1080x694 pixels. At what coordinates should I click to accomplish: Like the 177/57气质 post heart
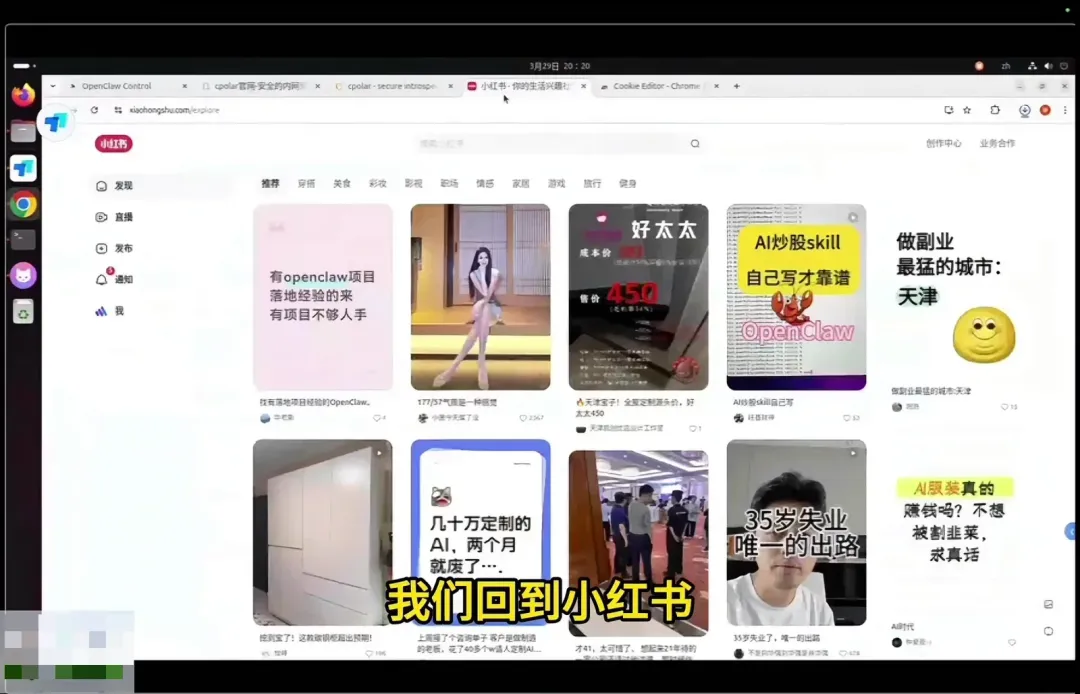pos(523,418)
